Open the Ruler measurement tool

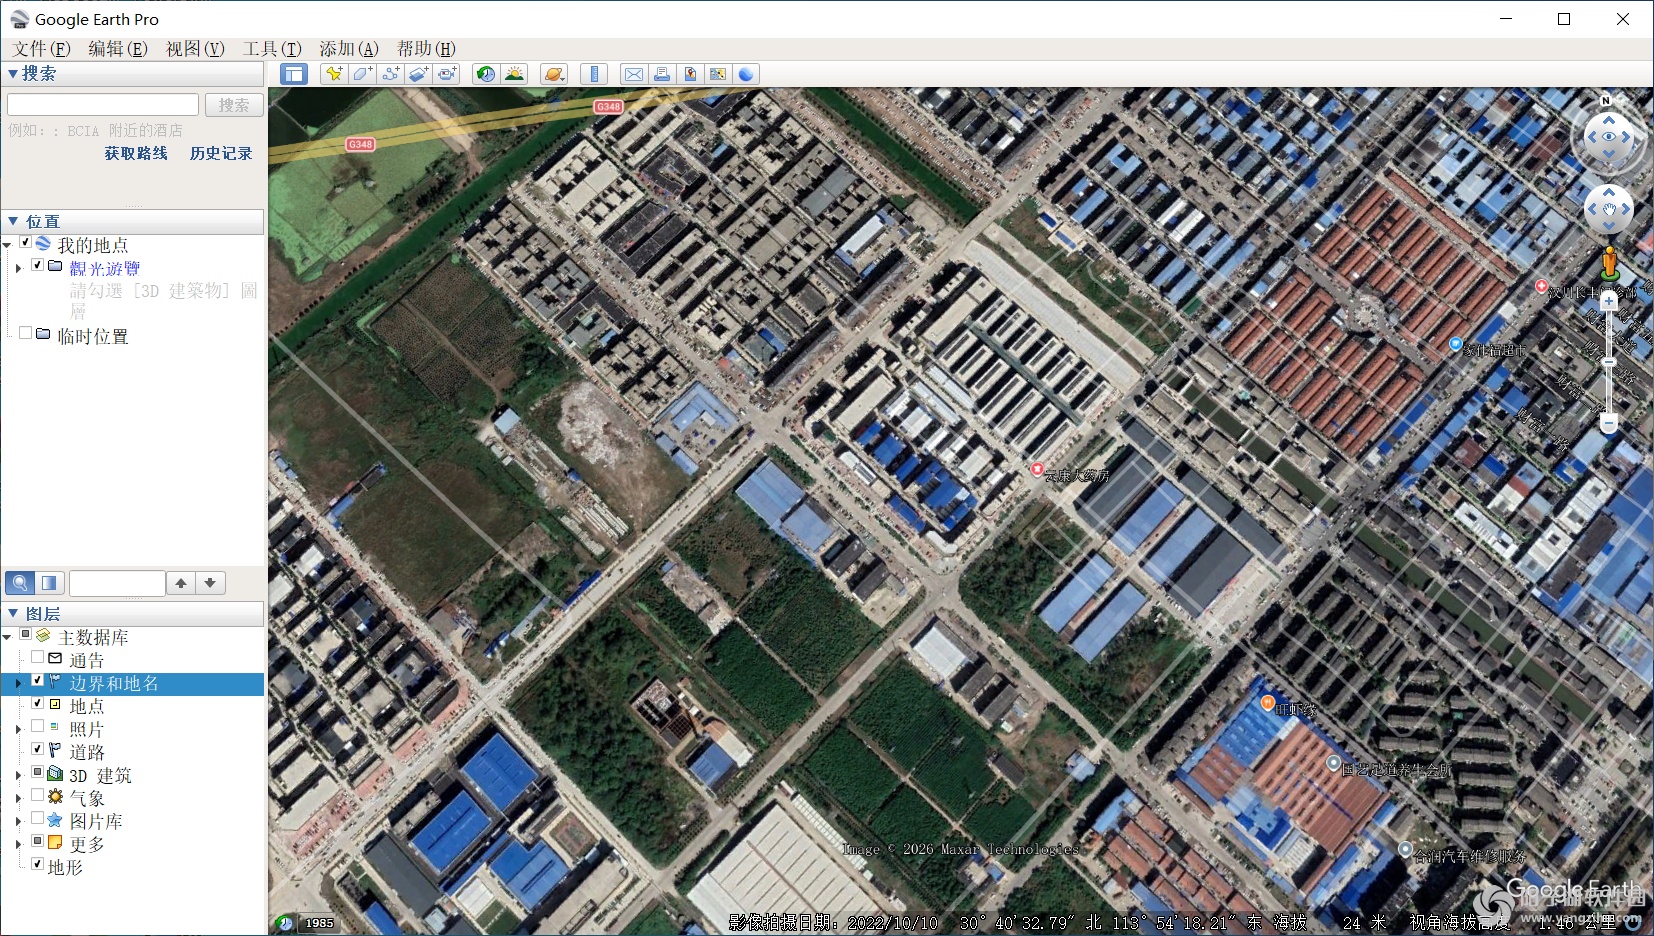[595, 74]
